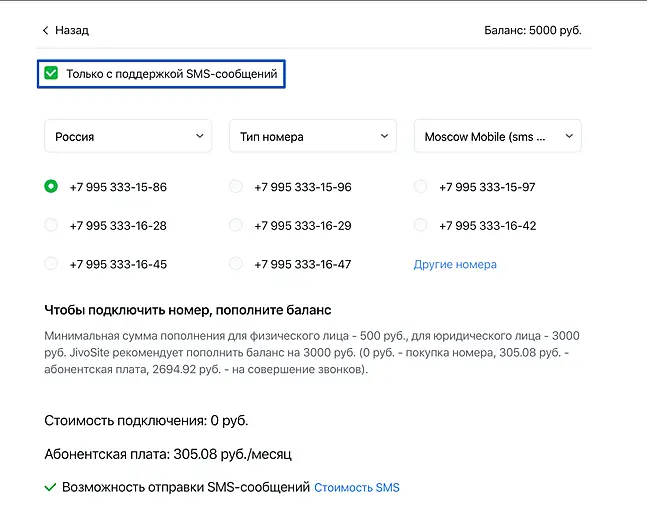Pick number +7 995 333-16-45
Screen dimensions: 647x514
pos(51,264)
